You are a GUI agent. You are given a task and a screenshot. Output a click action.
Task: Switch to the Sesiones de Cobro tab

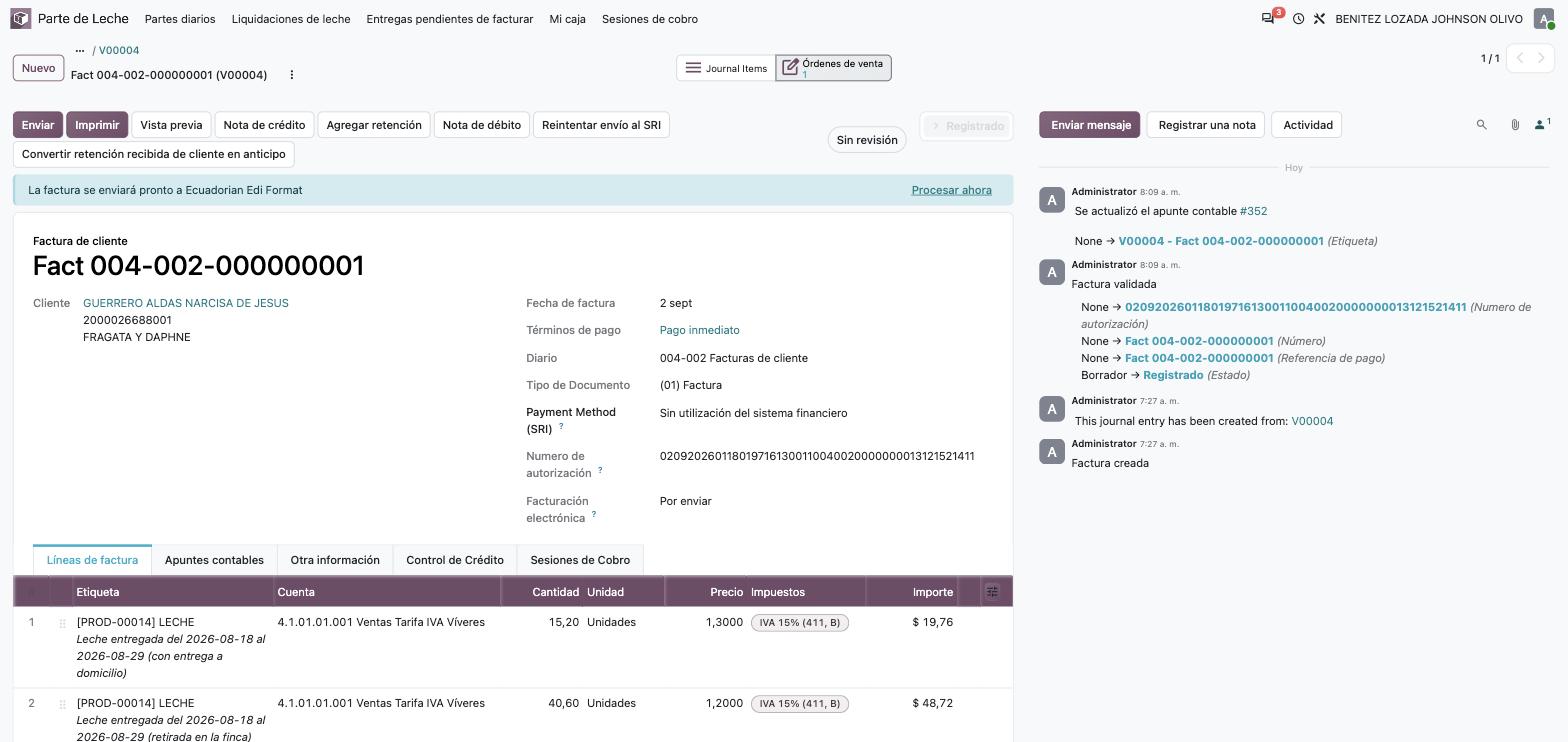[x=580, y=560]
